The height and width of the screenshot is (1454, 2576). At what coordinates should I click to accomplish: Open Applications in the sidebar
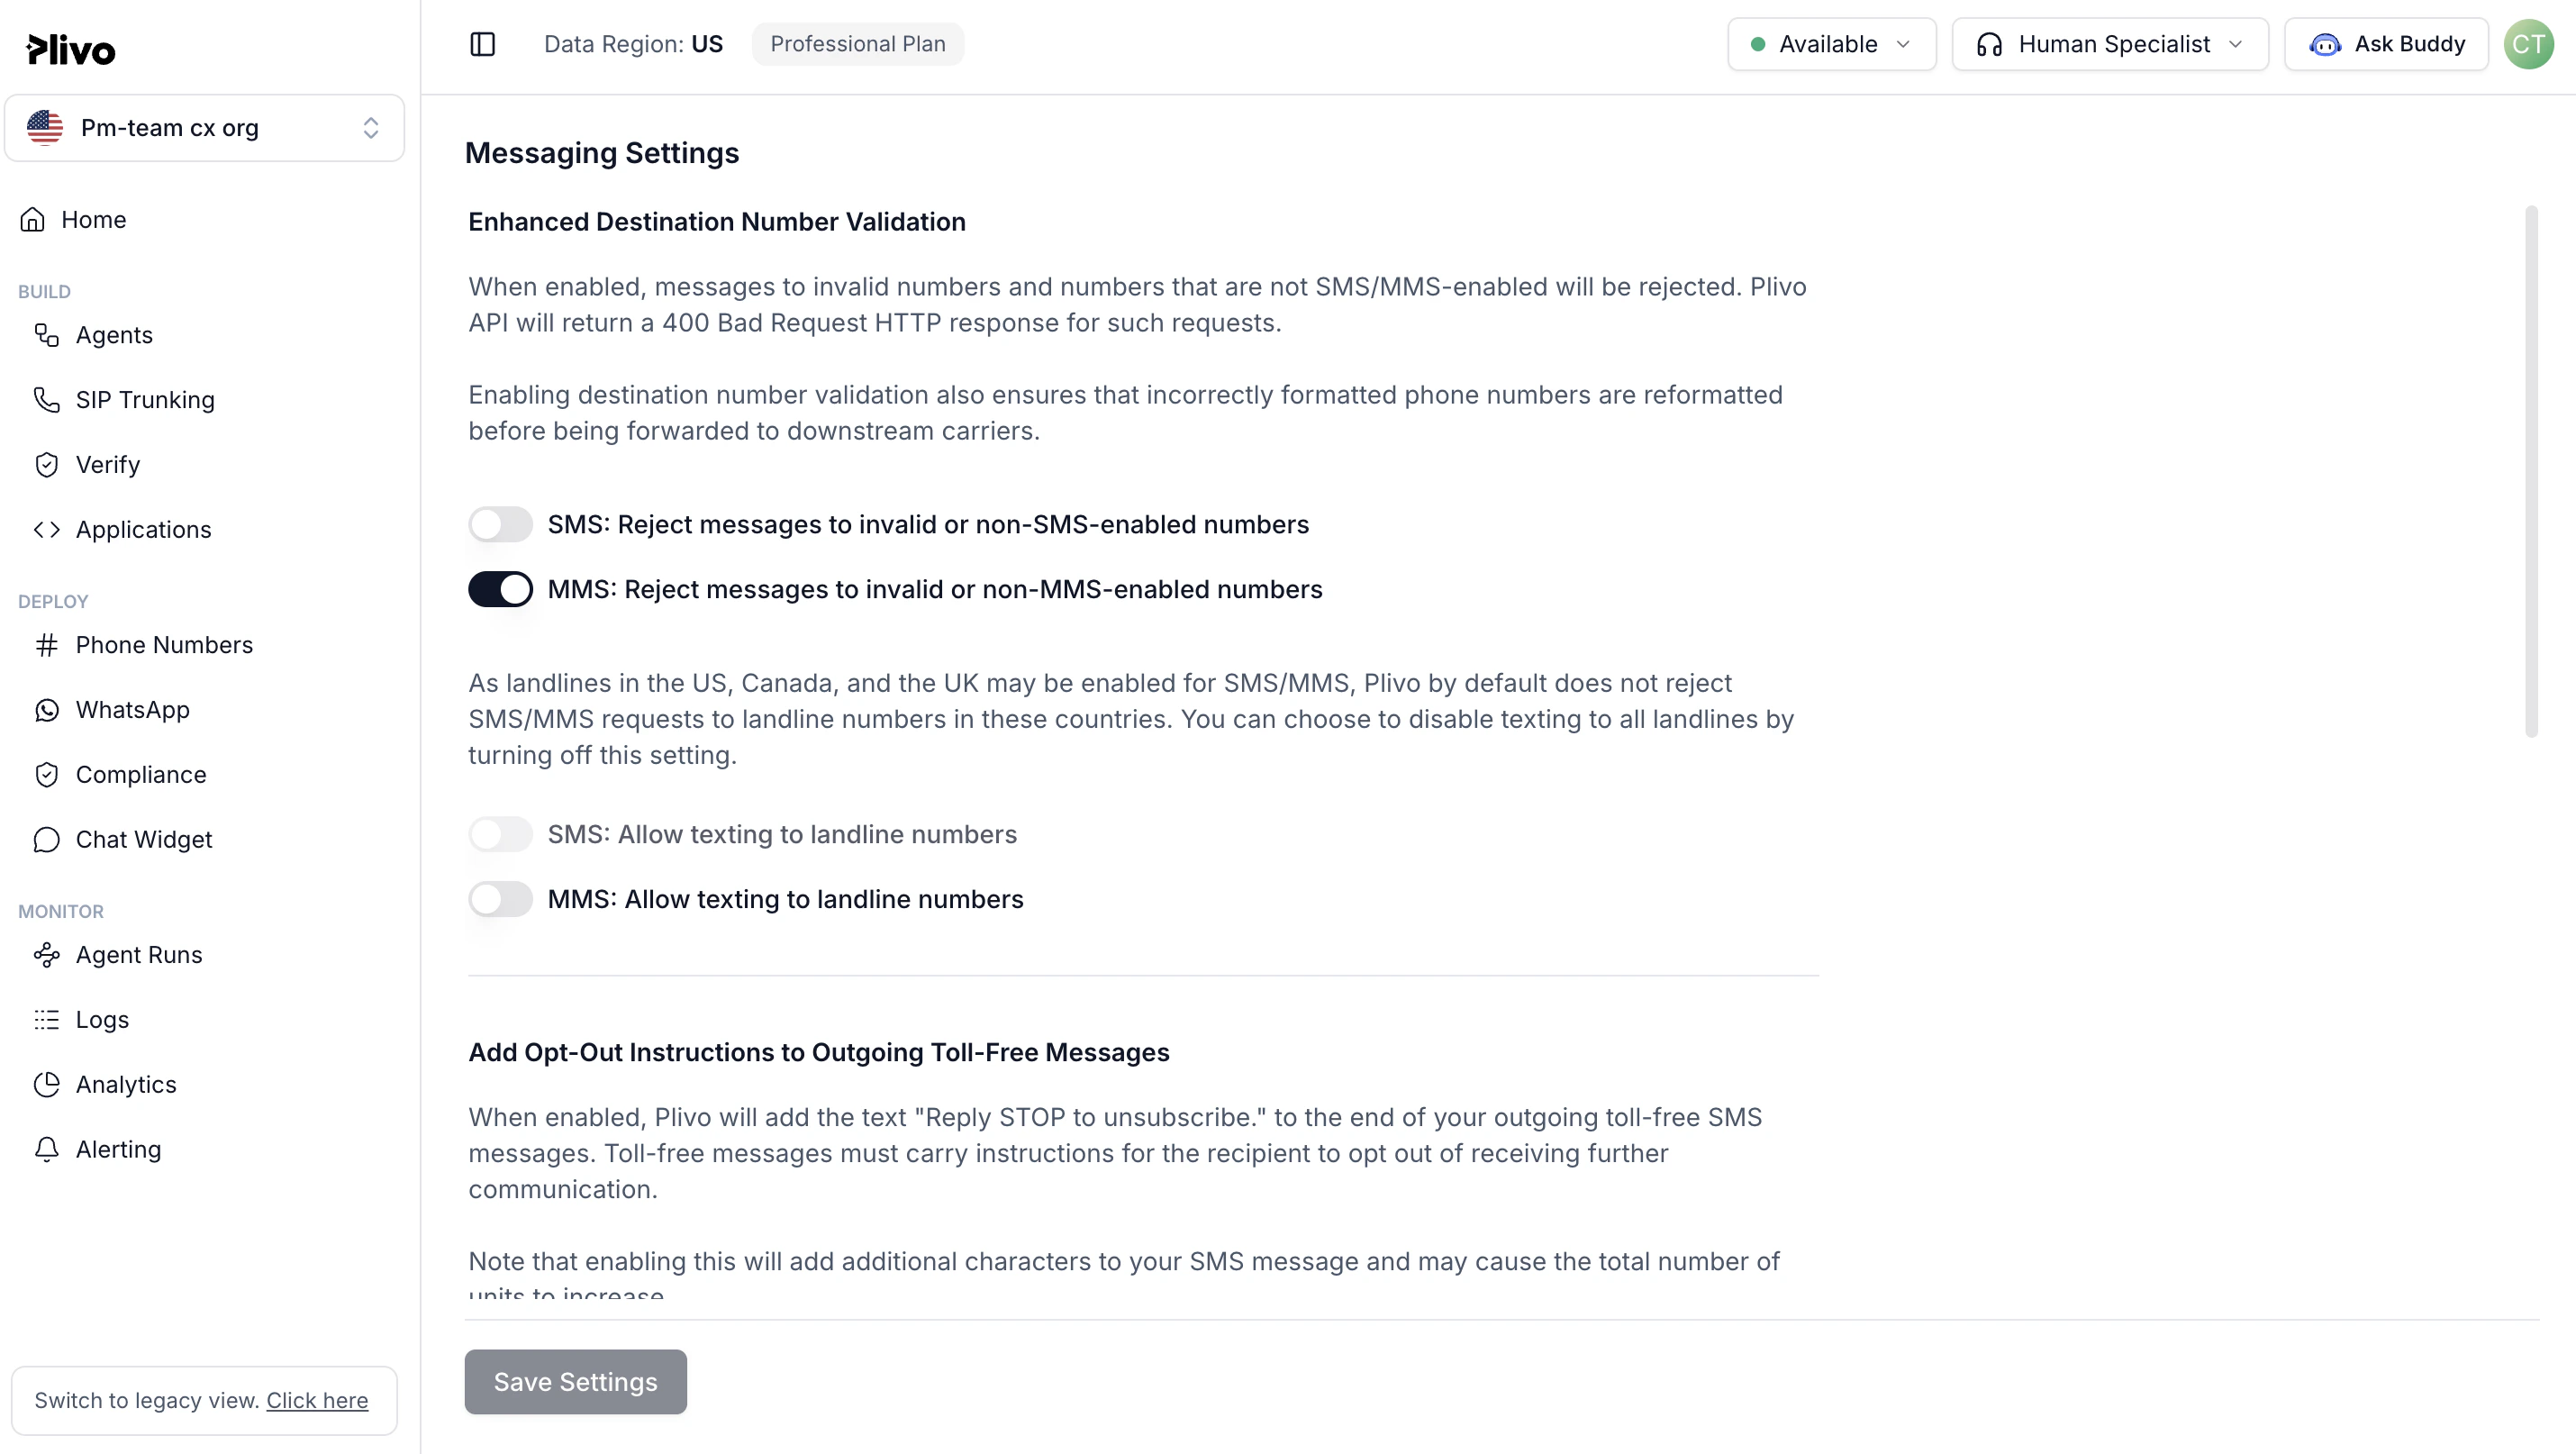pyautogui.click(x=144, y=530)
